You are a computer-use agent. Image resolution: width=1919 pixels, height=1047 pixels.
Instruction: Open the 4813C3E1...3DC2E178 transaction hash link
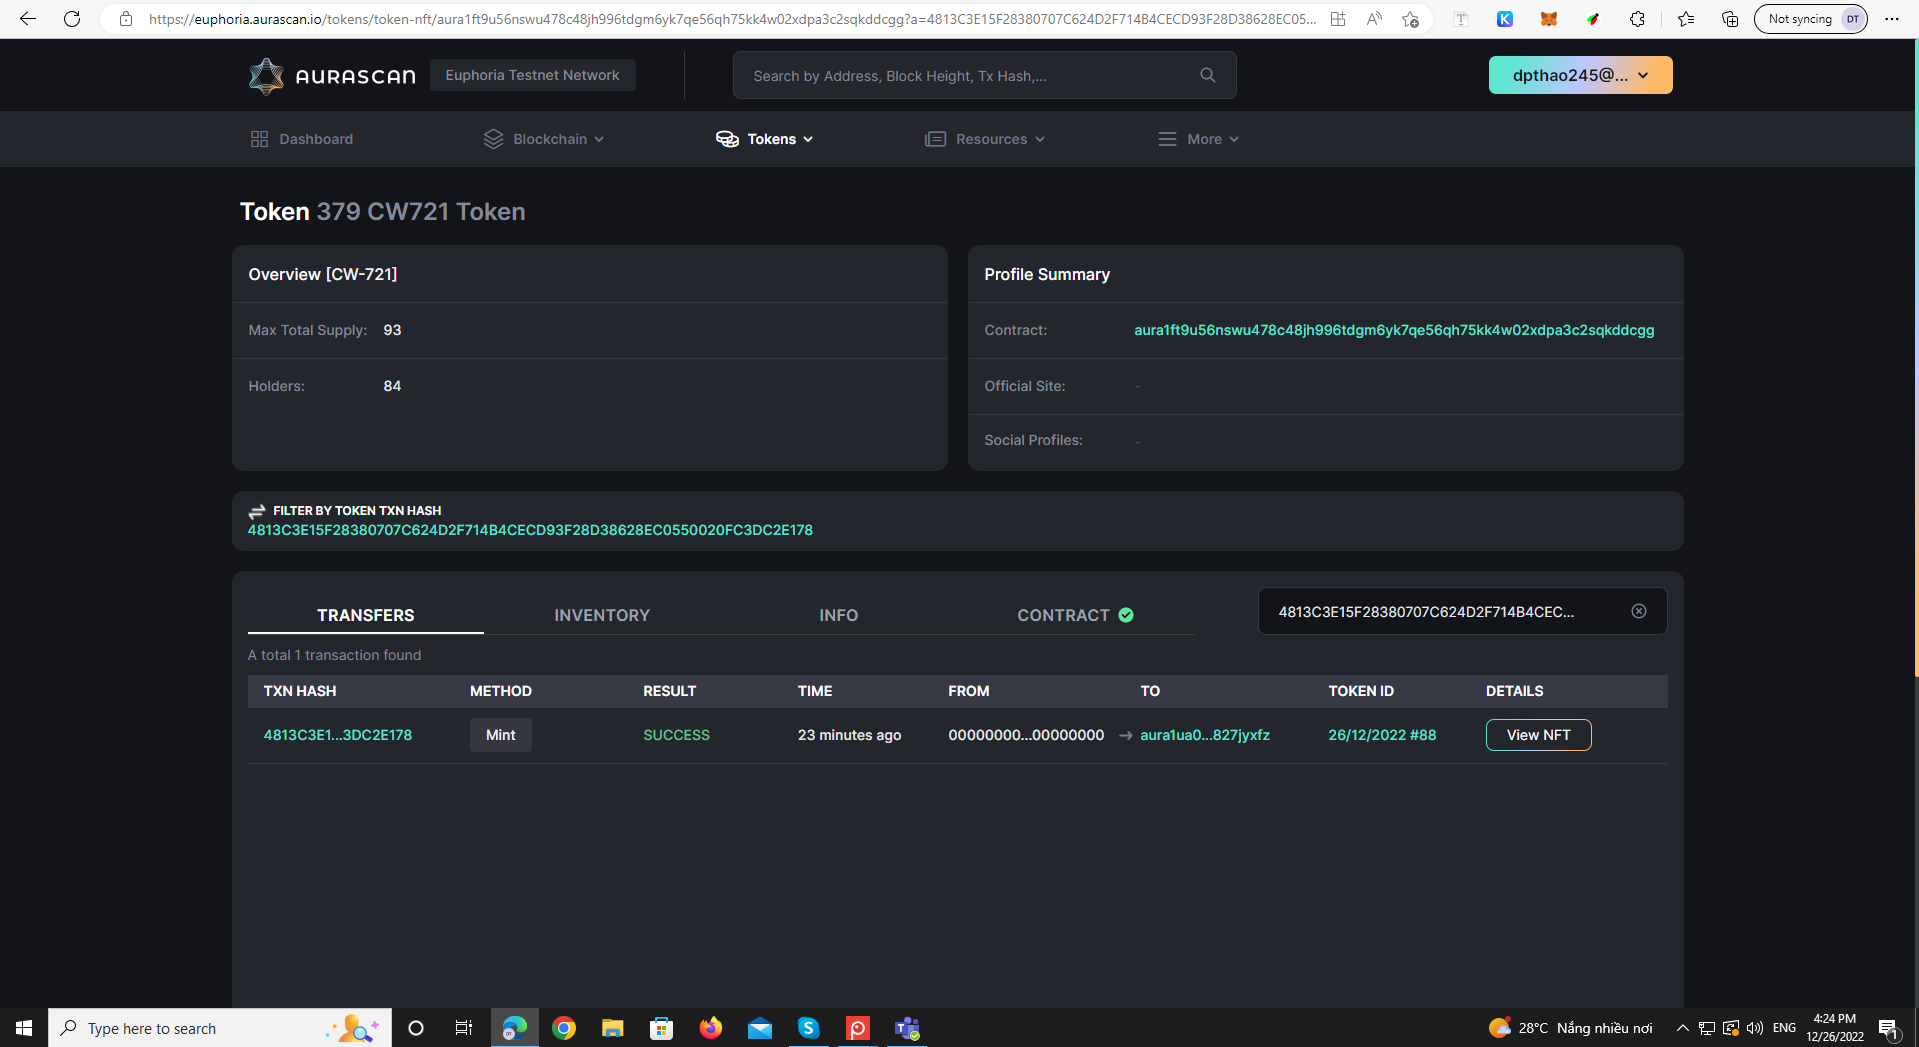337,734
